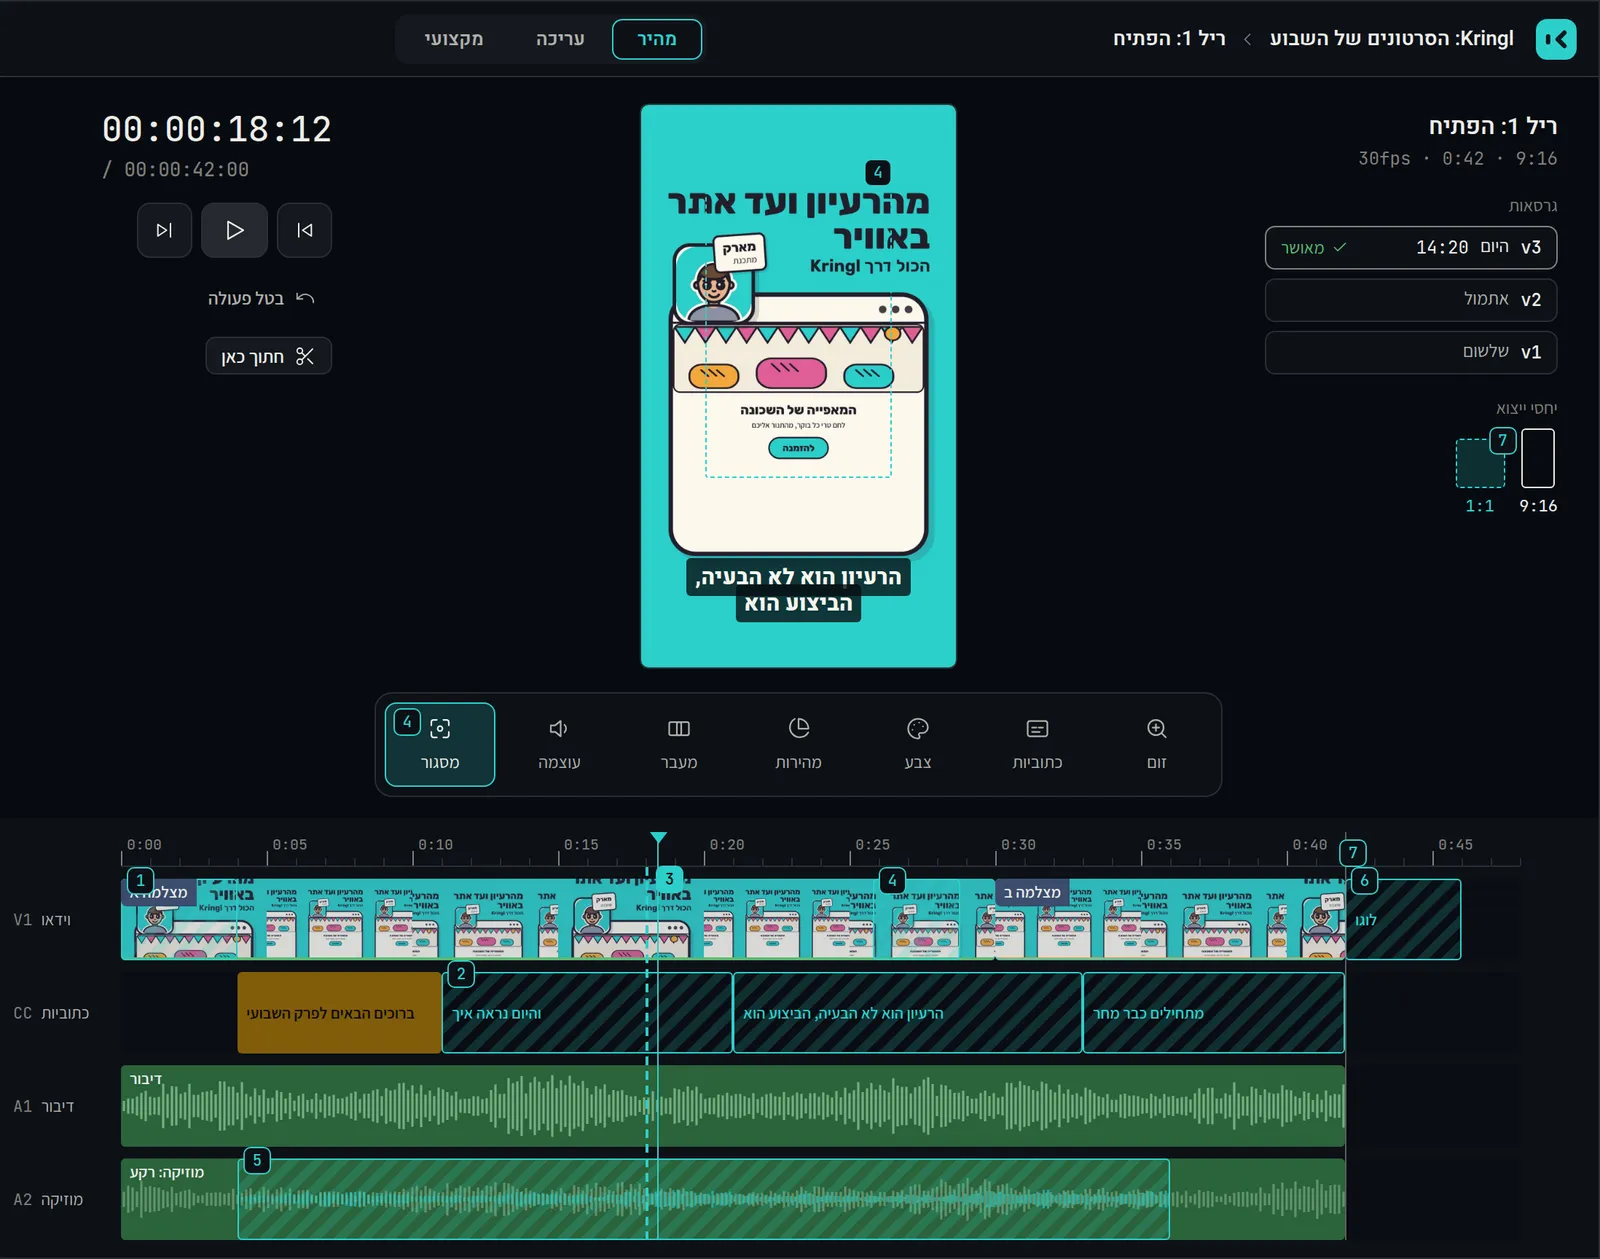
Task: Open the speed 'מהירות' tool
Action: click(798, 744)
